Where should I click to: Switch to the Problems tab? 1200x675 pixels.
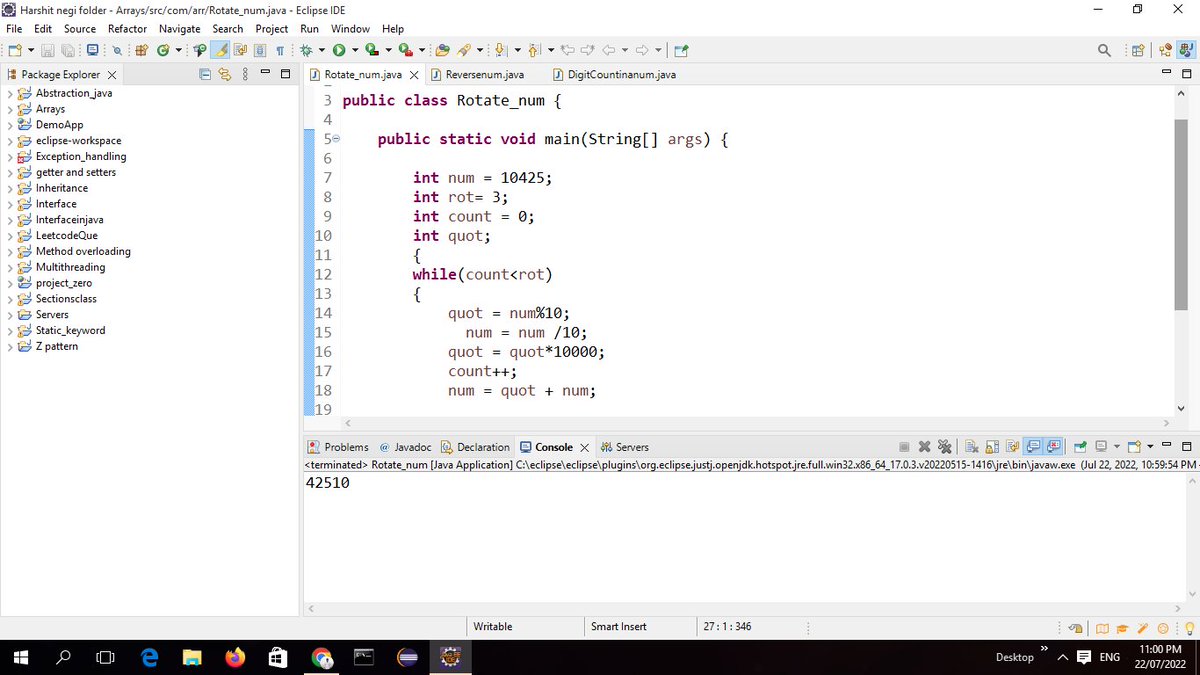tap(339, 447)
